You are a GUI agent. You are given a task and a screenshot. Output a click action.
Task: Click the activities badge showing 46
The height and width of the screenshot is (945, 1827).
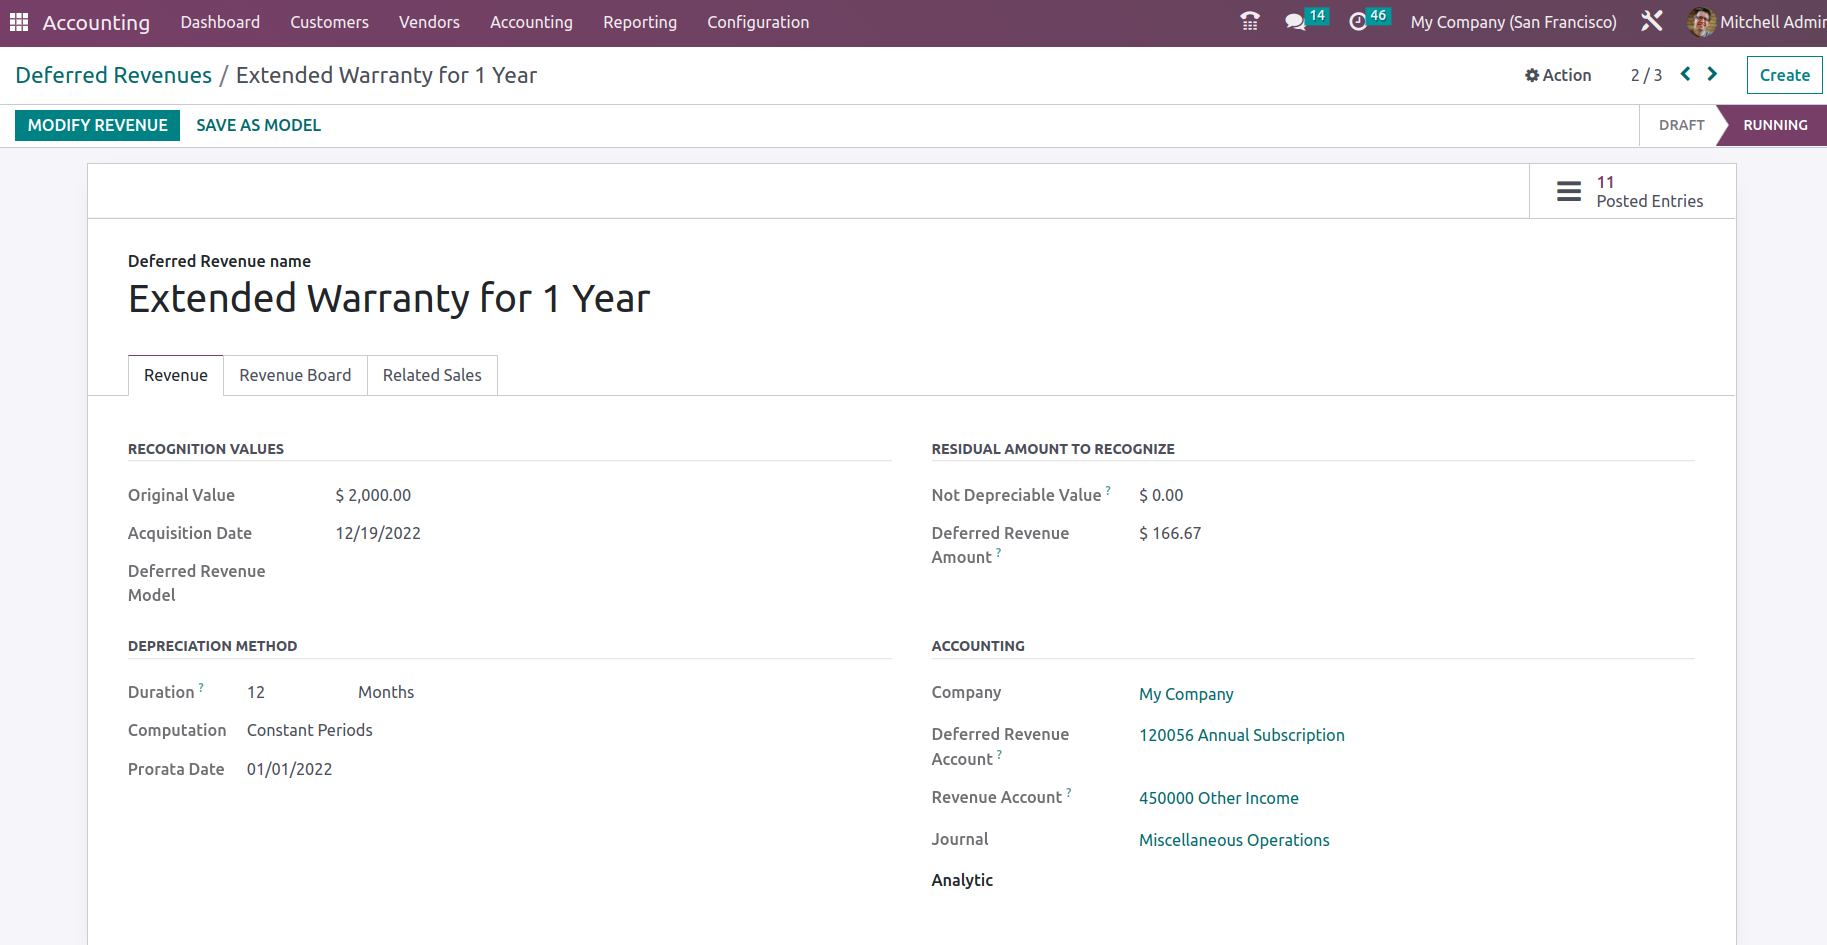click(1378, 15)
